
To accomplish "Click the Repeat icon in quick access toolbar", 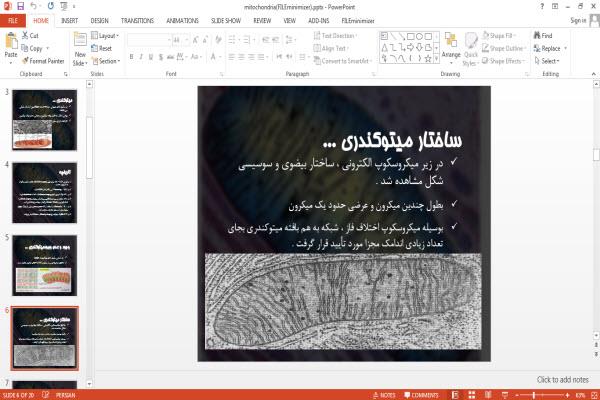I will coord(51,6).
